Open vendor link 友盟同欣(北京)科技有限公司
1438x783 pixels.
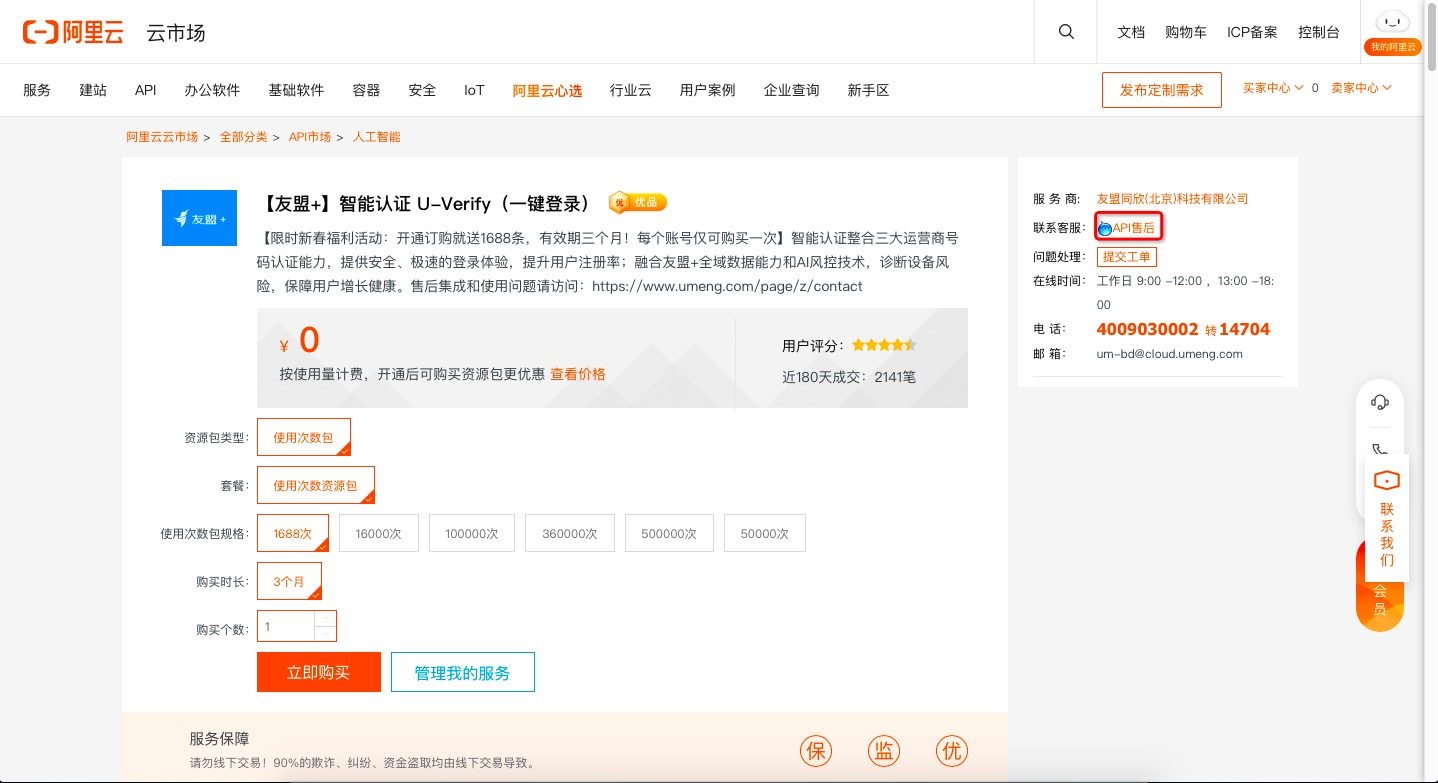pos(1172,198)
